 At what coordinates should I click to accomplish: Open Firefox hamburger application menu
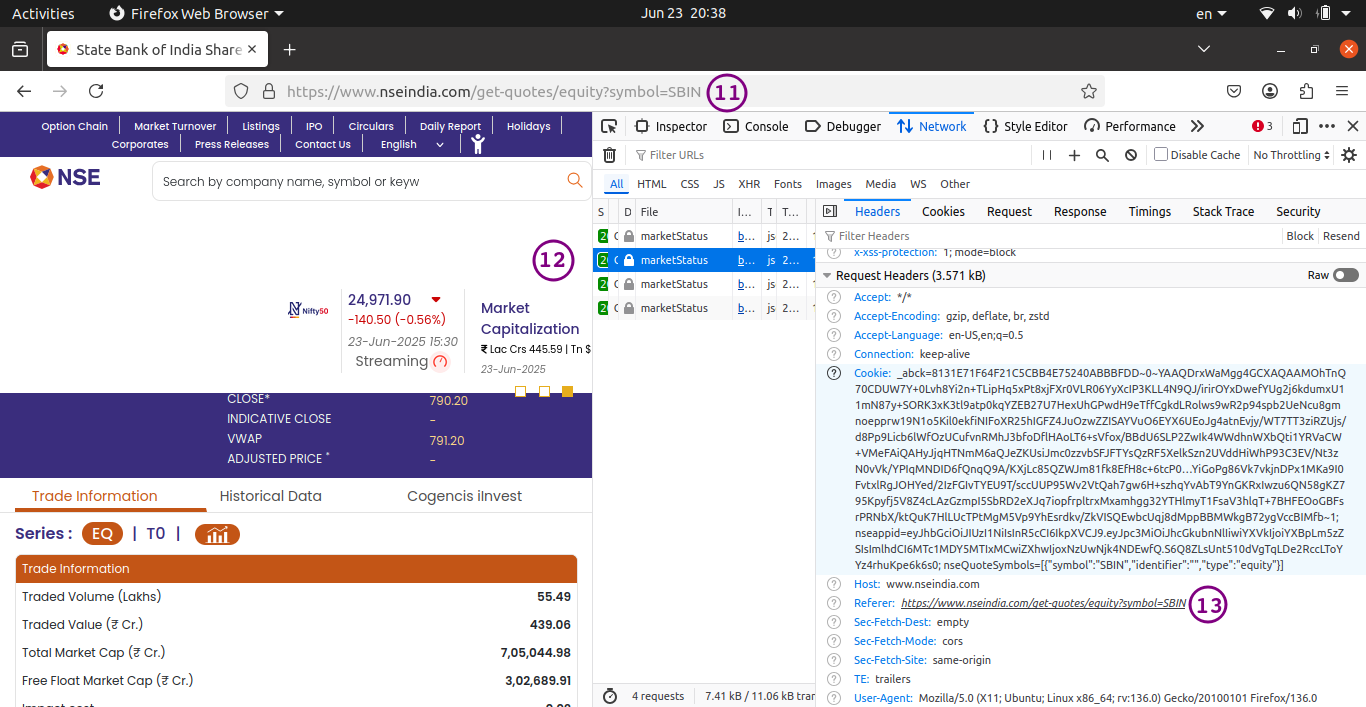coord(1342,91)
